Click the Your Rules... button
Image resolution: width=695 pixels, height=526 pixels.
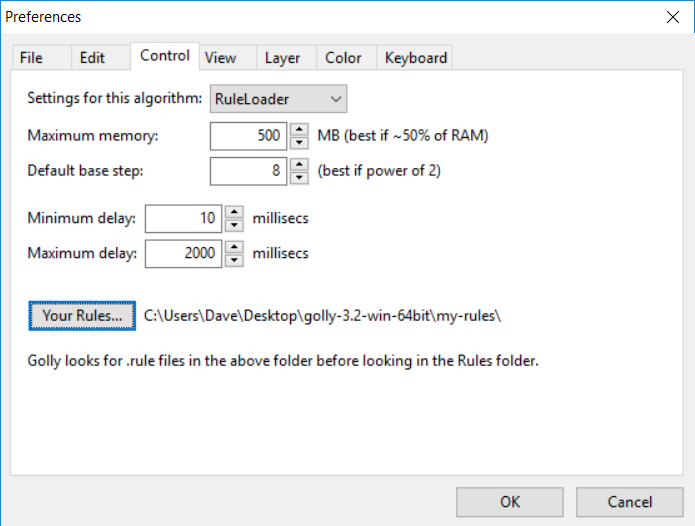82,316
